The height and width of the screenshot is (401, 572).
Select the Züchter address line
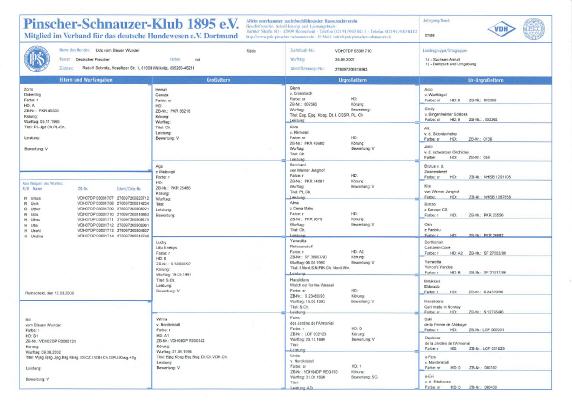(138, 68)
